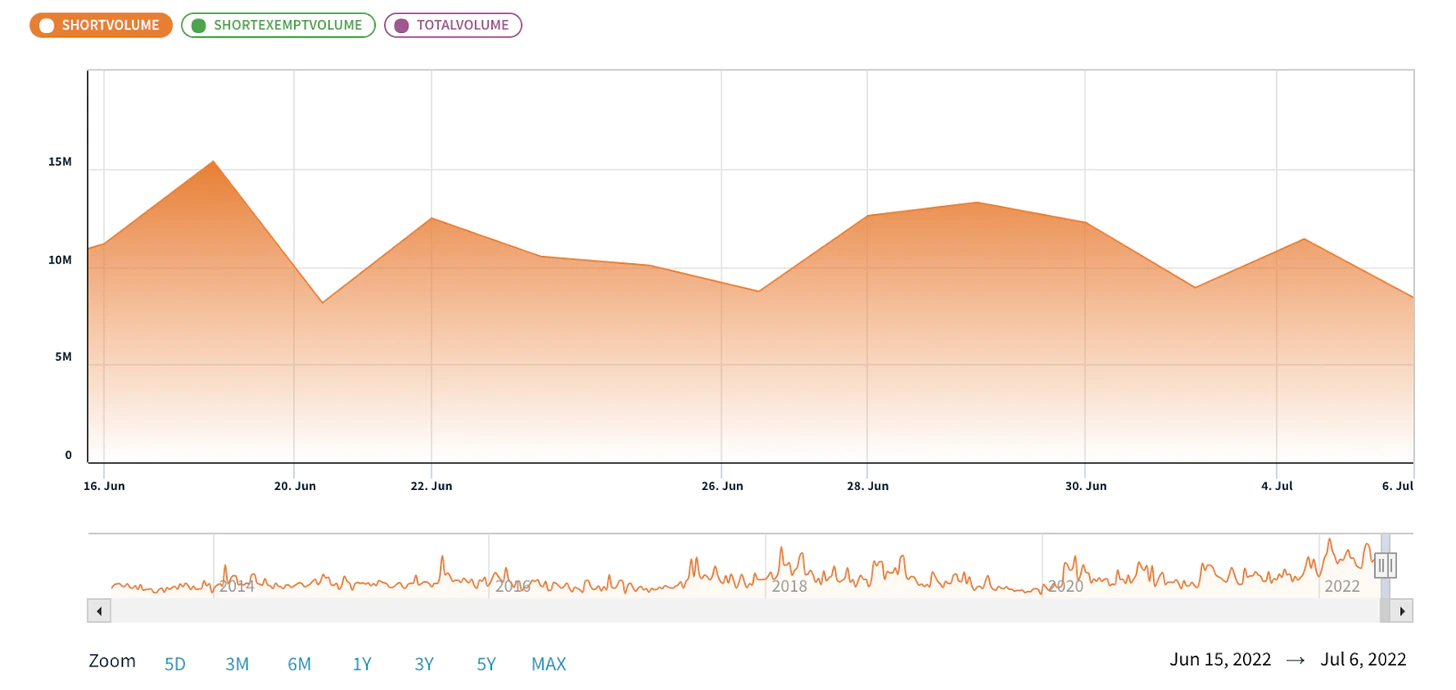Select the 3Y zoom range
The height and width of the screenshot is (690, 1456).
click(x=424, y=664)
